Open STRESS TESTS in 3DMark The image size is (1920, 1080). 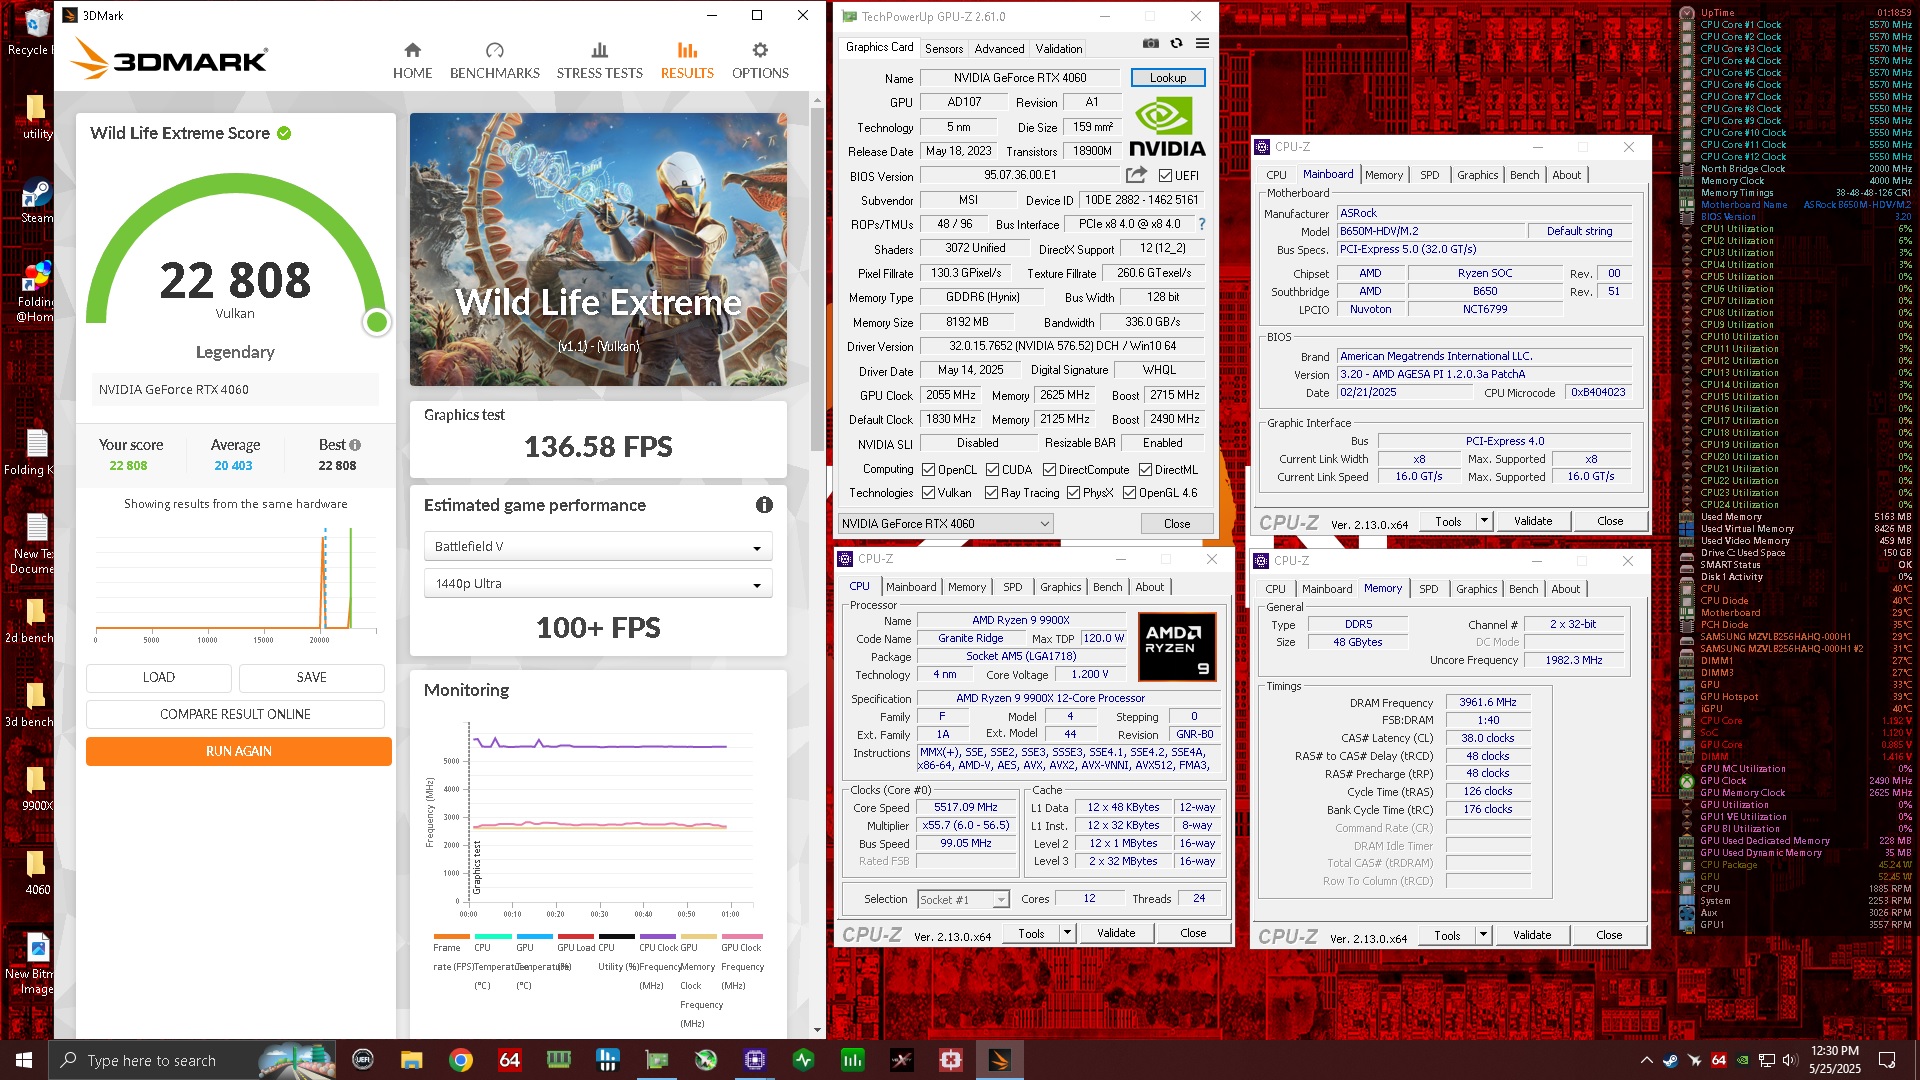[x=599, y=61]
